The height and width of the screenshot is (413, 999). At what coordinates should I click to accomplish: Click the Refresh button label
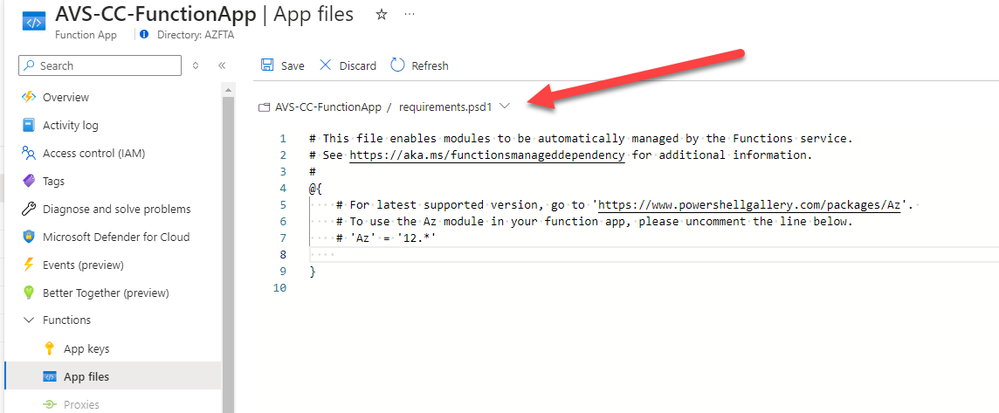430,66
